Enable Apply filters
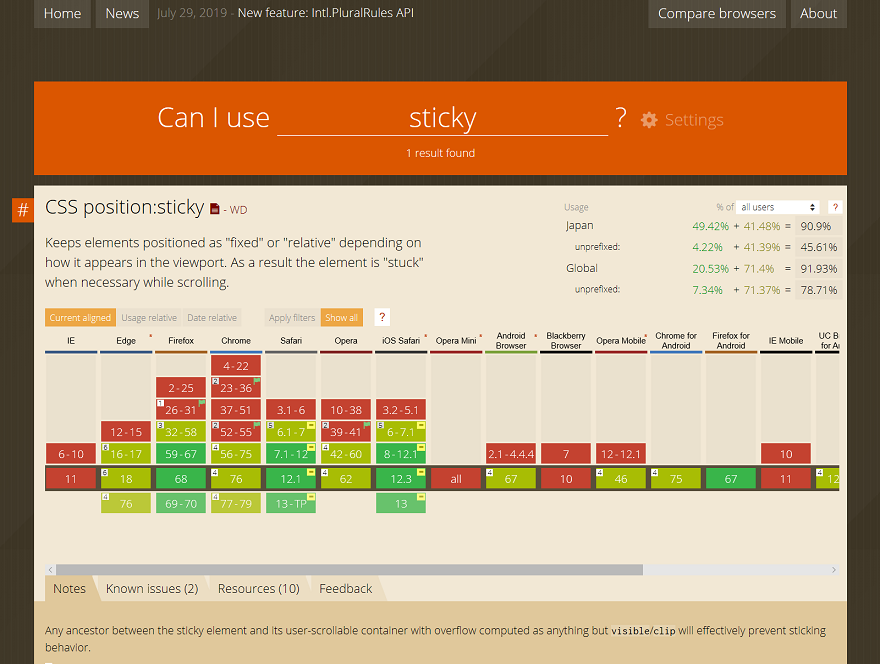 [x=291, y=317]
